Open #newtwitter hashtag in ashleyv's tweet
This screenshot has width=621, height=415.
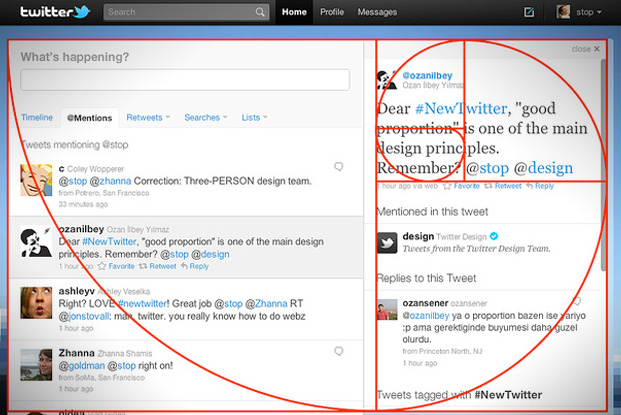143,304
